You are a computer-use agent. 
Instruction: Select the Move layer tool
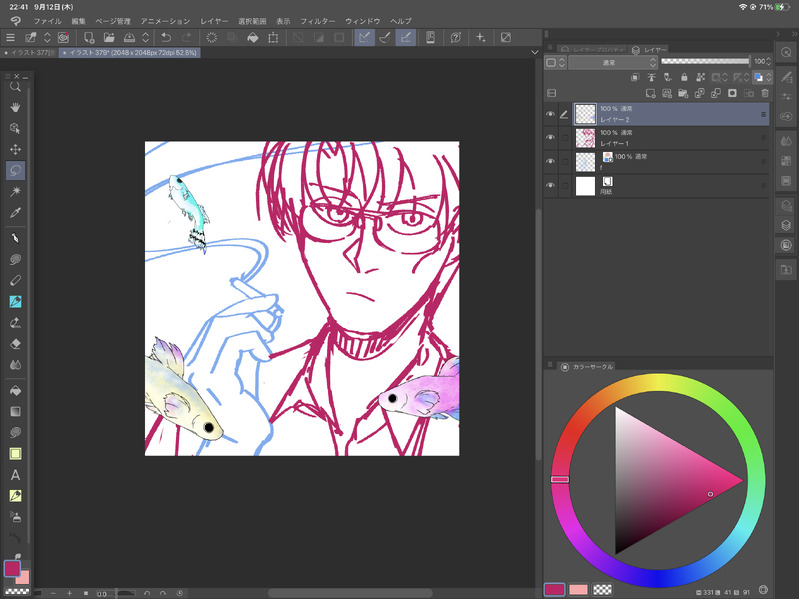tap(15, 149)
